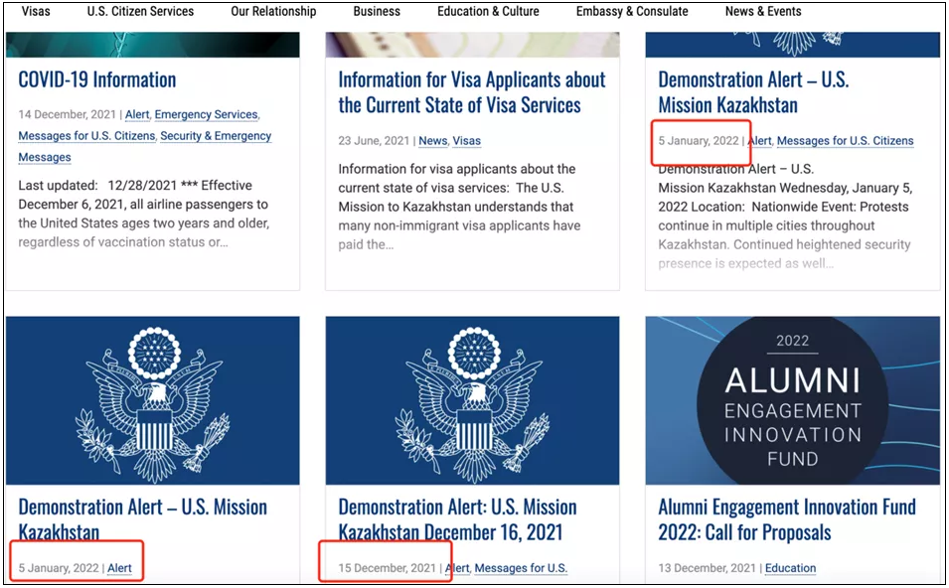Follow the Security & Emergency tag link
The image size is (949, 588).
pyautogui.click(x=215, y=136)
